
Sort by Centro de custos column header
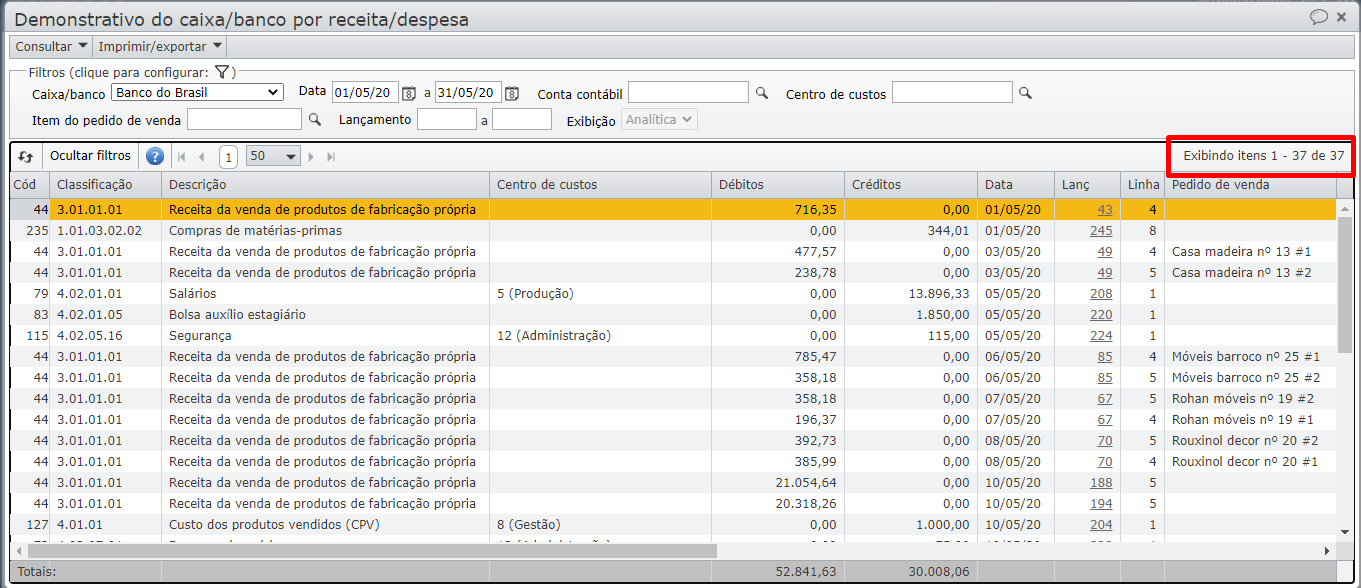coord(600,185)
